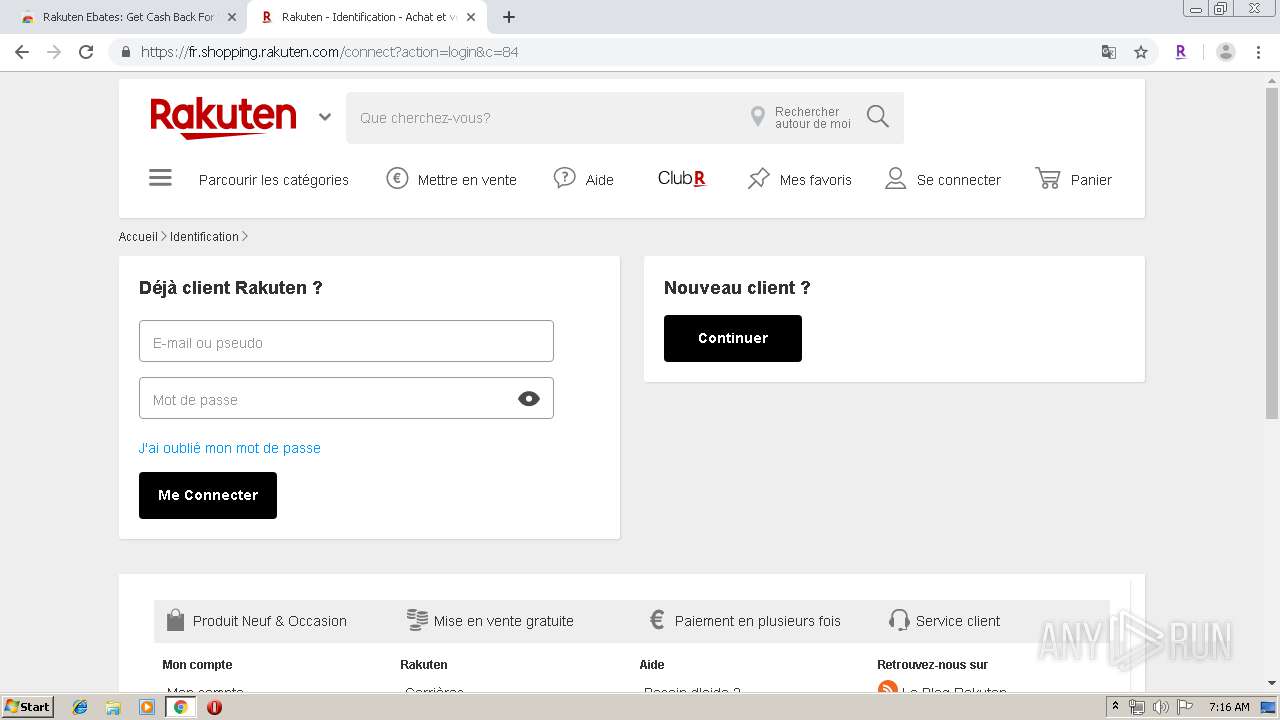
Task: Reload the page
Action: [x=86, y=52]
